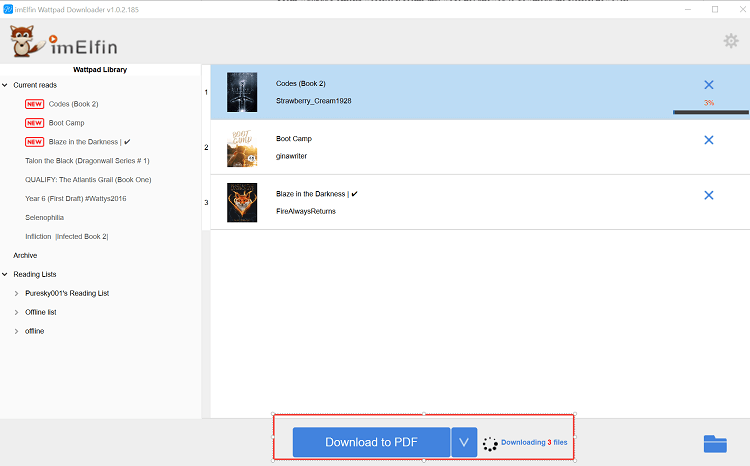Open the Codes (Book 2) cover thumbnail
The image size is (750, 466).
click(242, 92)
